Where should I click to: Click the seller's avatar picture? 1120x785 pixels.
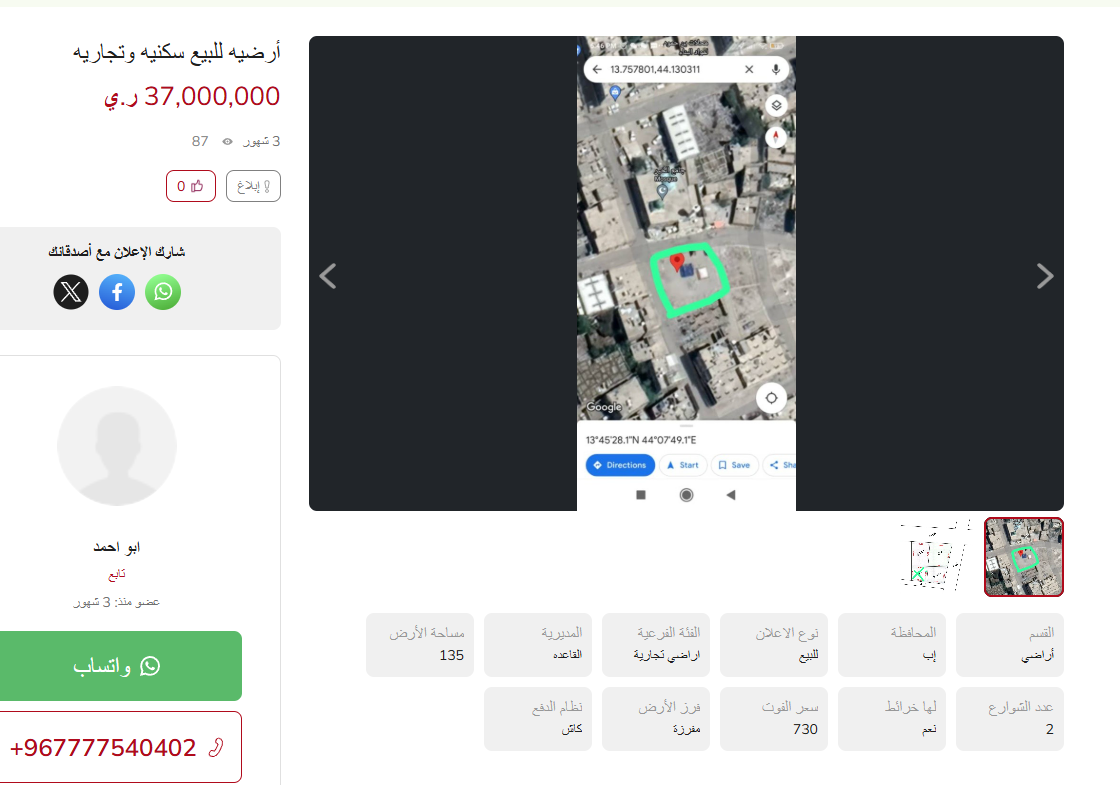click(117, 446)
